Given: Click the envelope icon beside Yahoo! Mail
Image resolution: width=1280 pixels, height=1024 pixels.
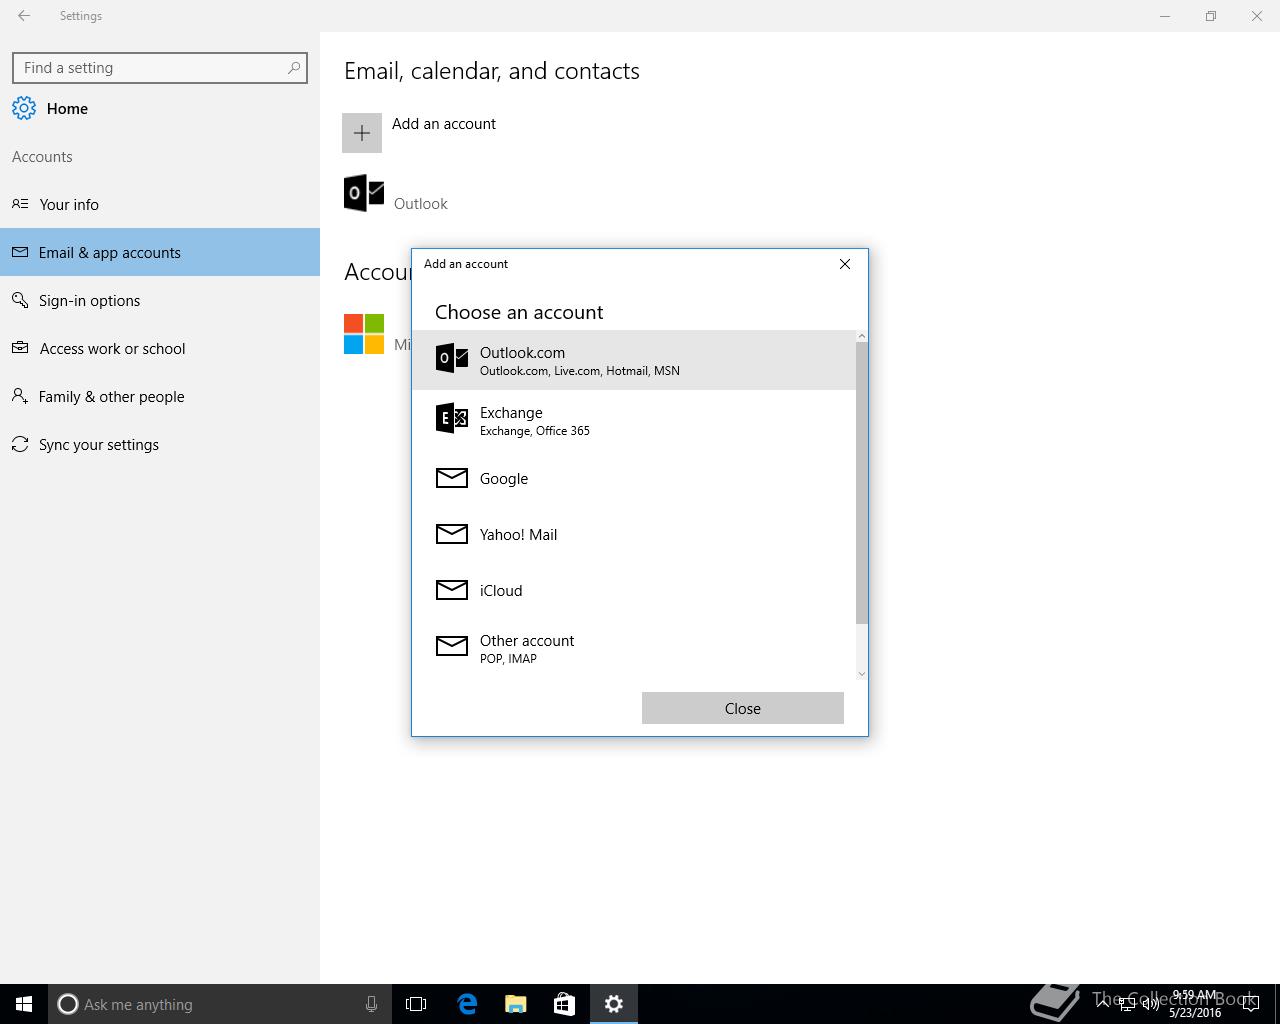Looking at the screenshot, I should 452,534.
